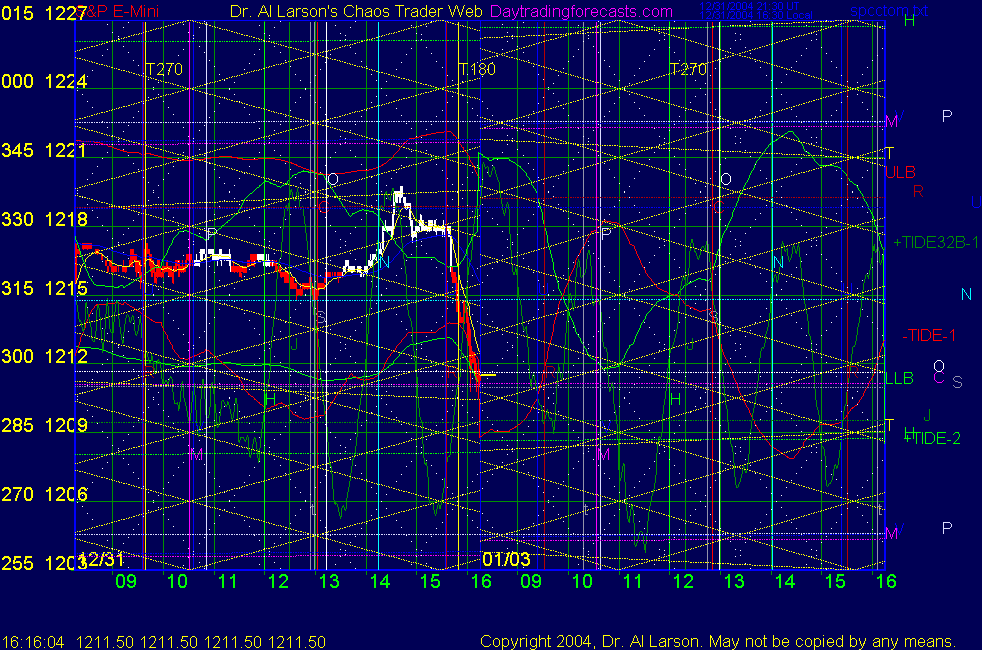
Task: Click the 1215 price axis label
Action: coord(65,288)
